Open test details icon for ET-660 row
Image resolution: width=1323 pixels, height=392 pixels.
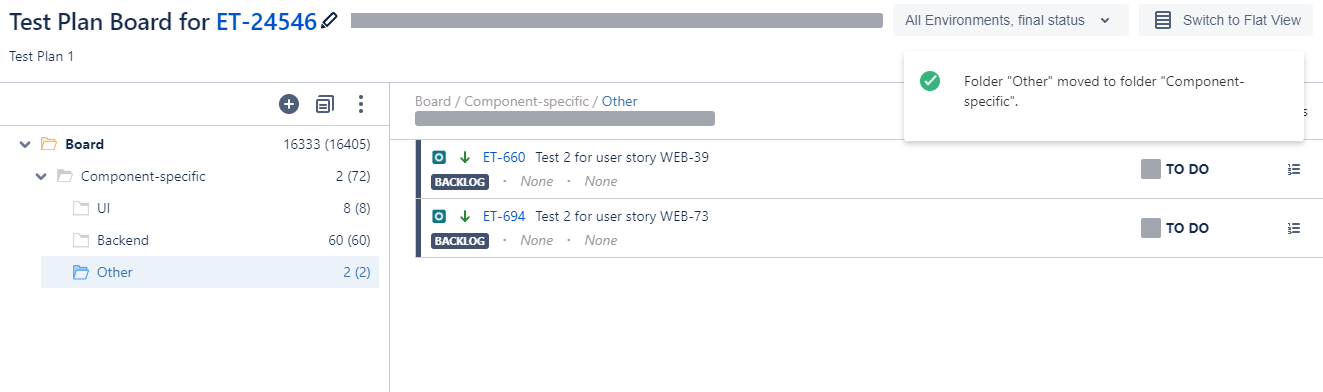[1294, 169]
